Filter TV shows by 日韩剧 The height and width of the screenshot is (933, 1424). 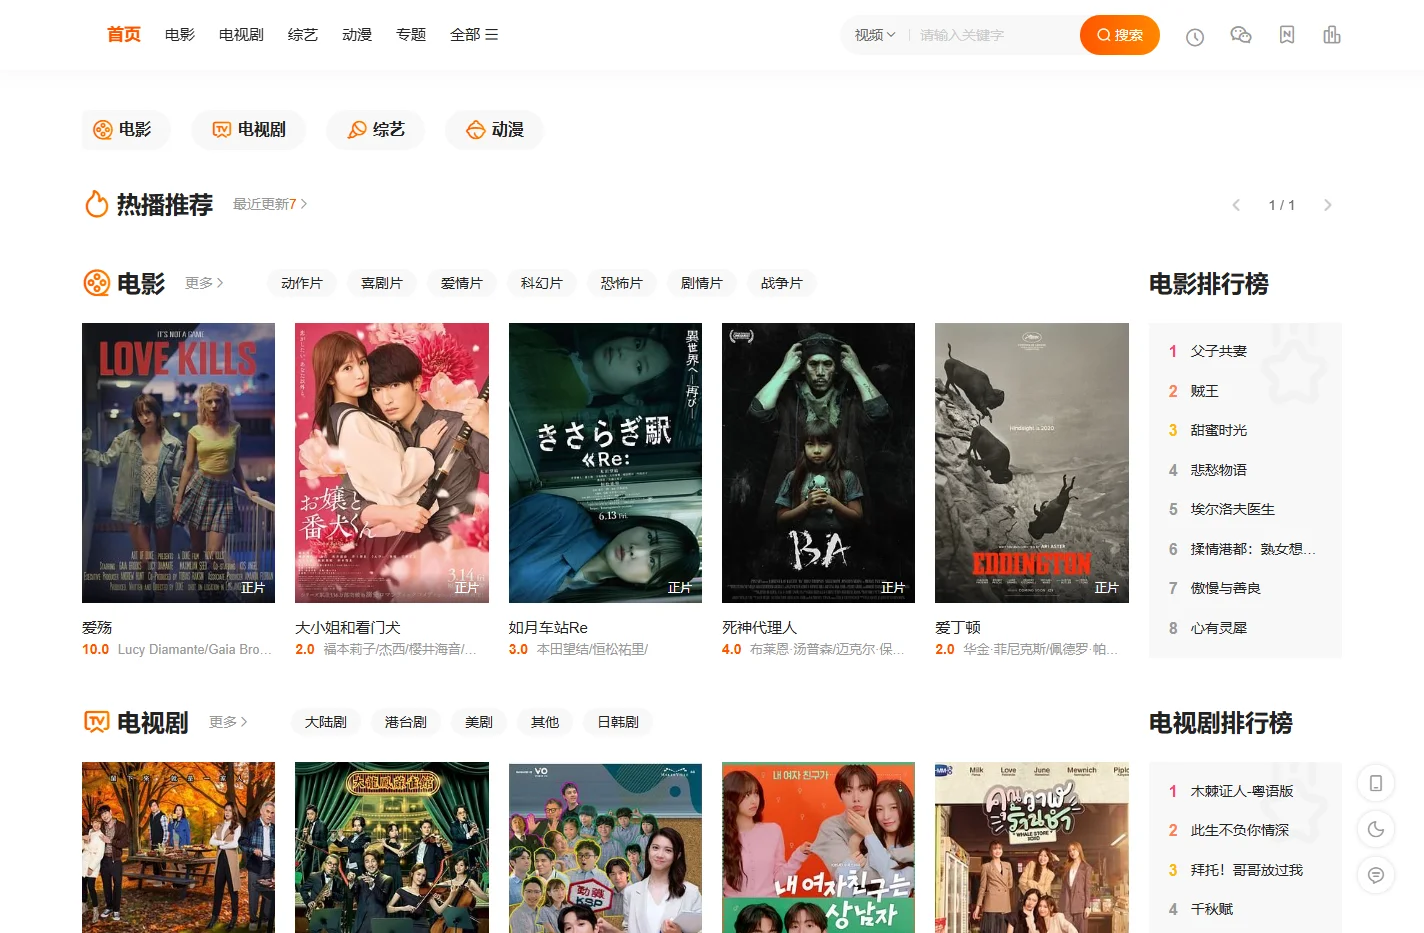(618, 722)
